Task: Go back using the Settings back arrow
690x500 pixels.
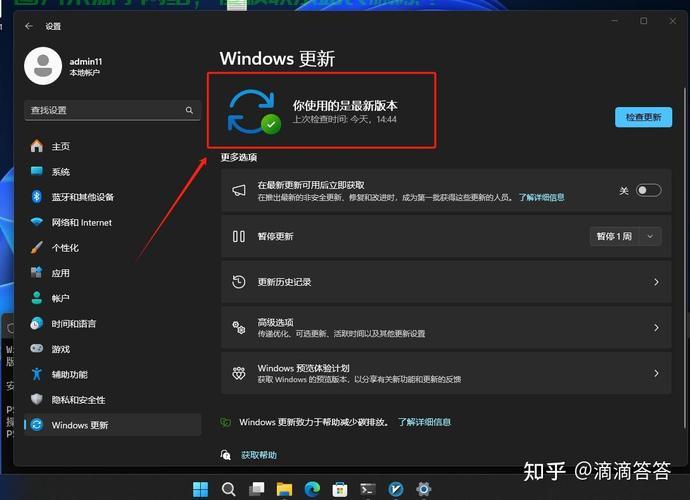Action: click(29, 26)
